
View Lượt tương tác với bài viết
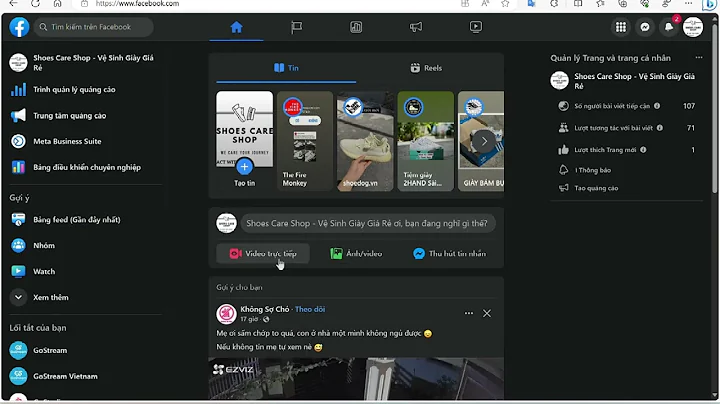(x=627, y=128)
